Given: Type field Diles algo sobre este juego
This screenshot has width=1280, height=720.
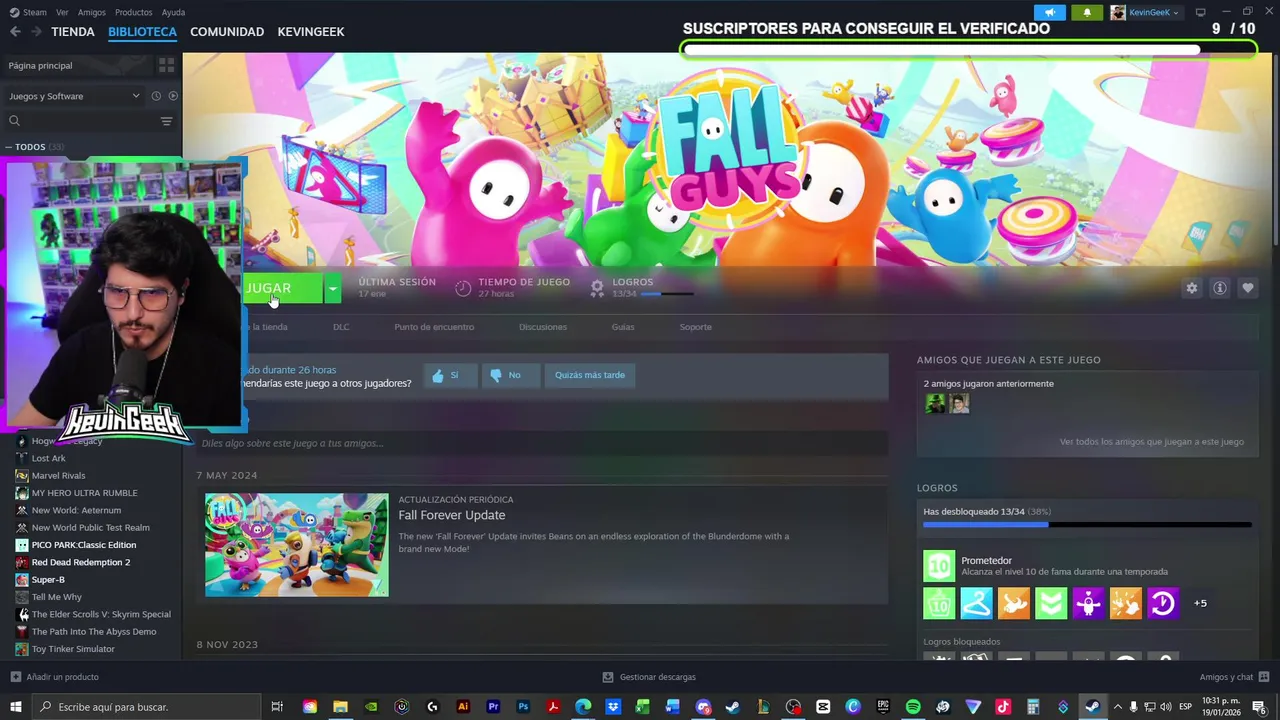Looking at the screenshot, I should [x=540, y=443].
